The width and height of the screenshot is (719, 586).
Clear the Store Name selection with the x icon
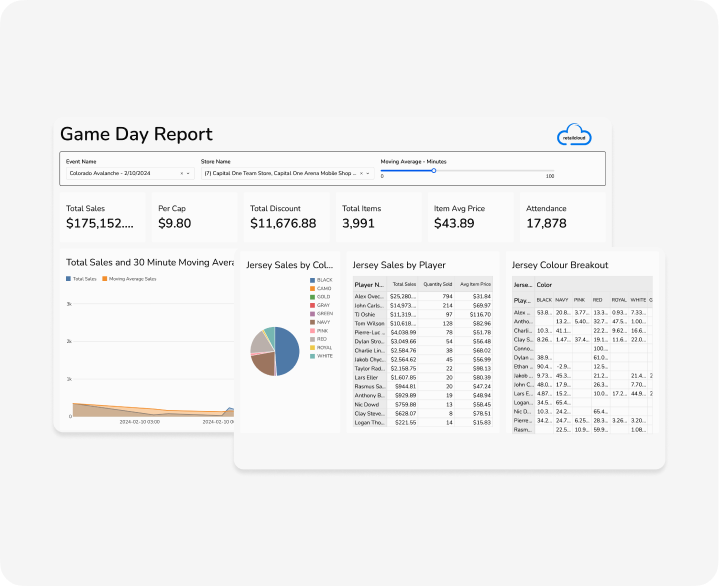click(360, 173)
